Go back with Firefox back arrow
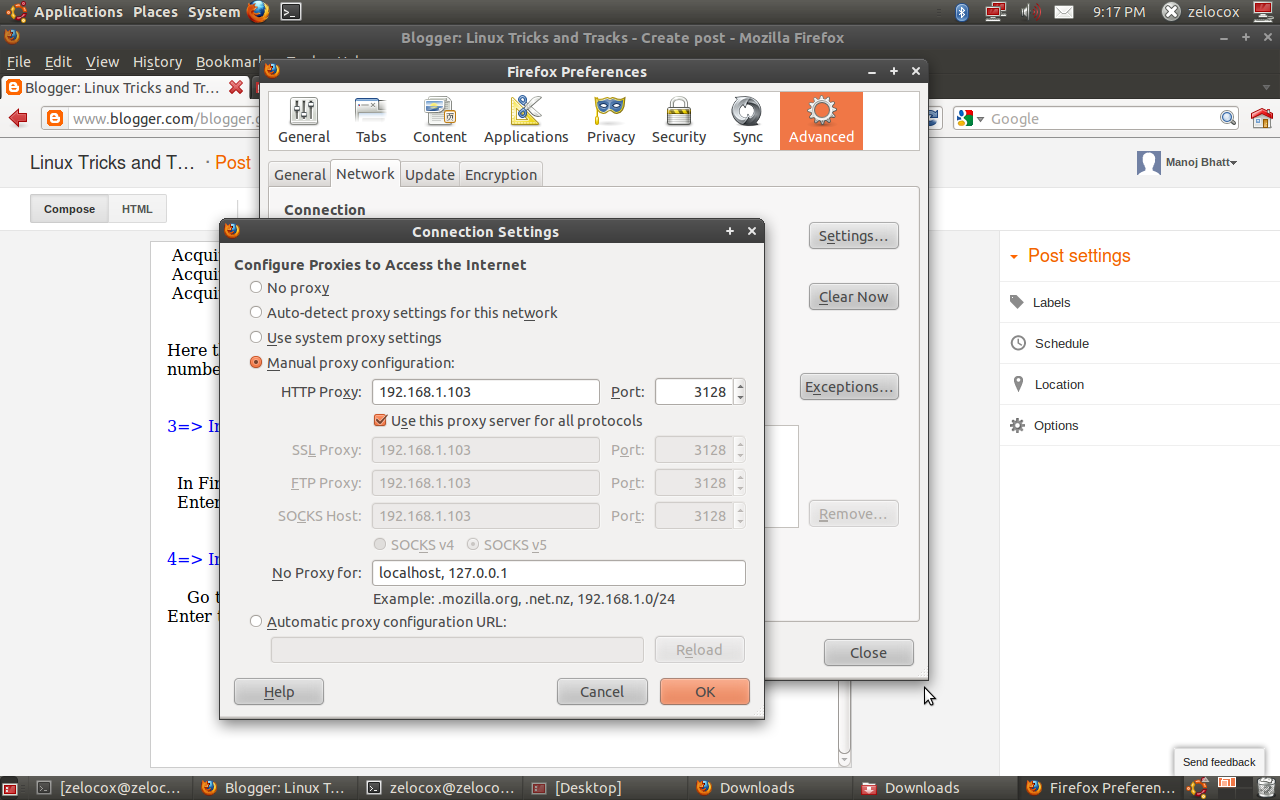The image size is (1280, 800). pos(18,119)
